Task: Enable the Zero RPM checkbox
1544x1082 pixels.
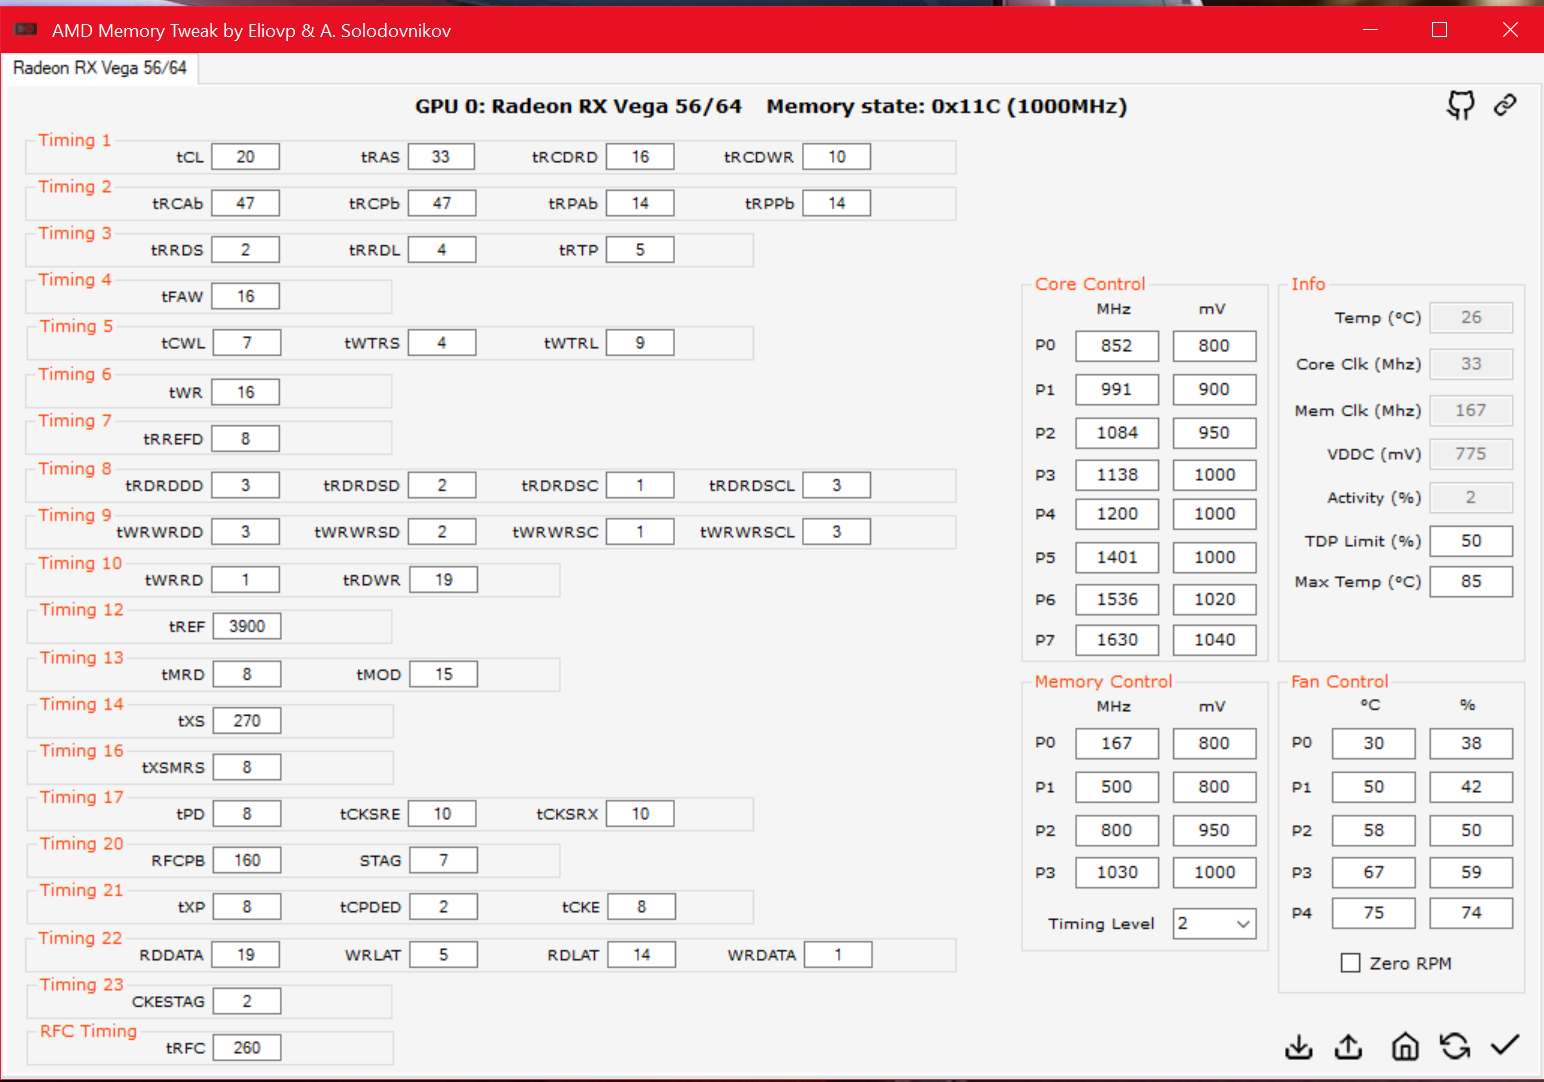Action: click(1351, 963)
